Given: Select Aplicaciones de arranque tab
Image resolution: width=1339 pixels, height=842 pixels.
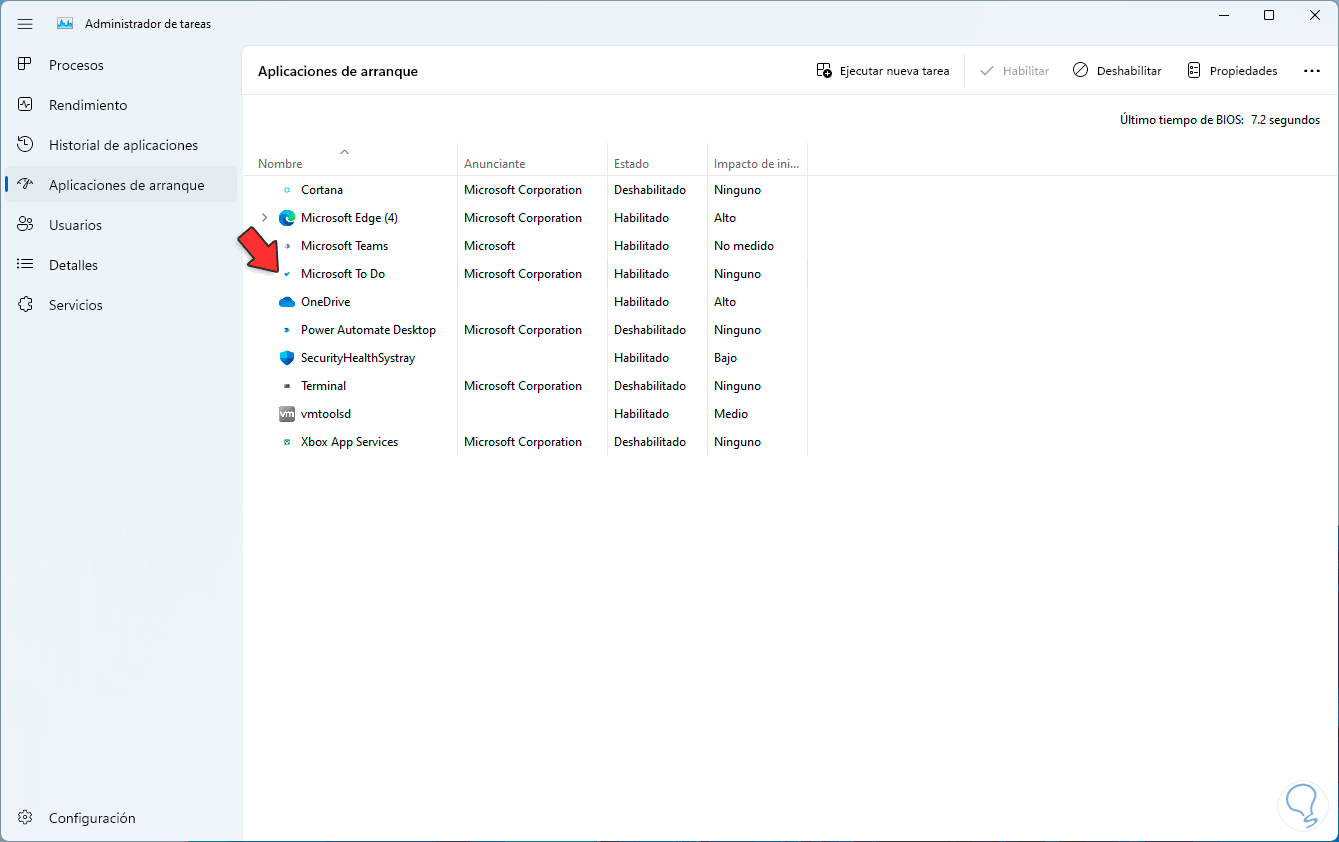Looking at the screenshot, I should point(121,185).
